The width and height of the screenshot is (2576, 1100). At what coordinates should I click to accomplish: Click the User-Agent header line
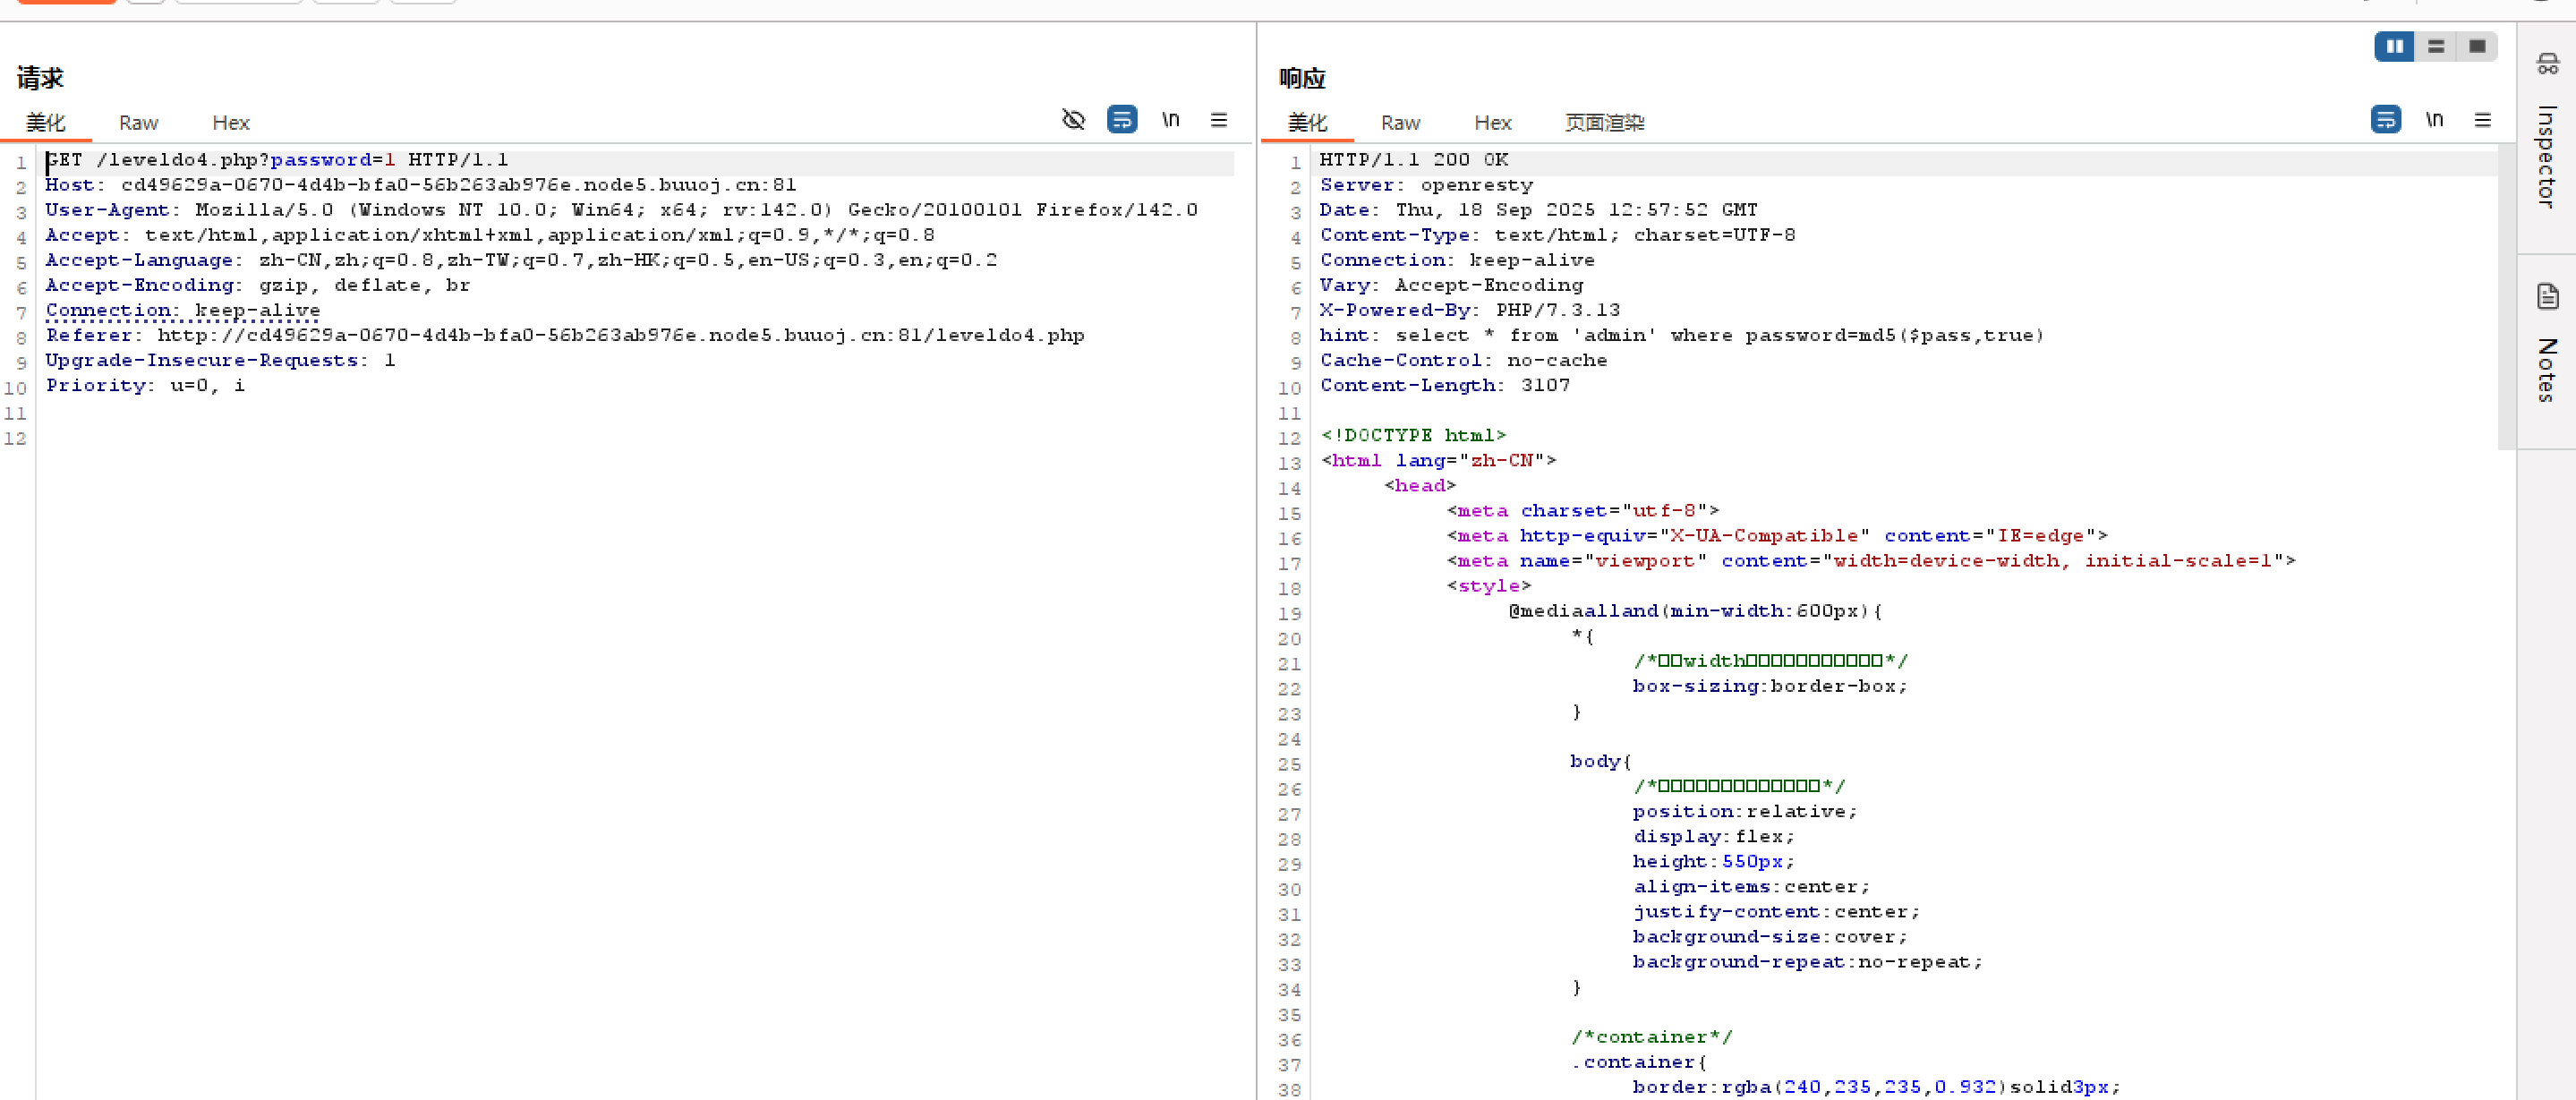621,210
